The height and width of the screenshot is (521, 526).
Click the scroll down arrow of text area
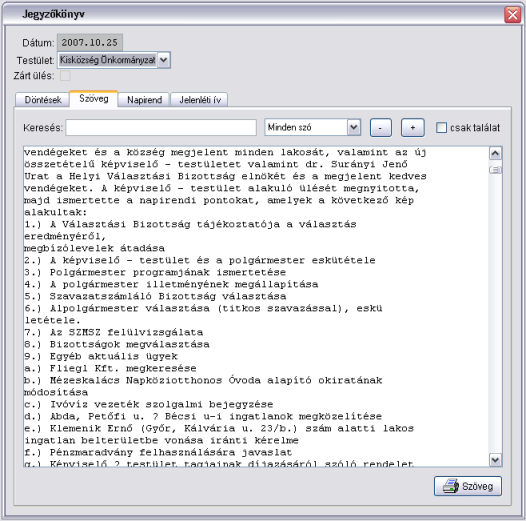[495, 459]
